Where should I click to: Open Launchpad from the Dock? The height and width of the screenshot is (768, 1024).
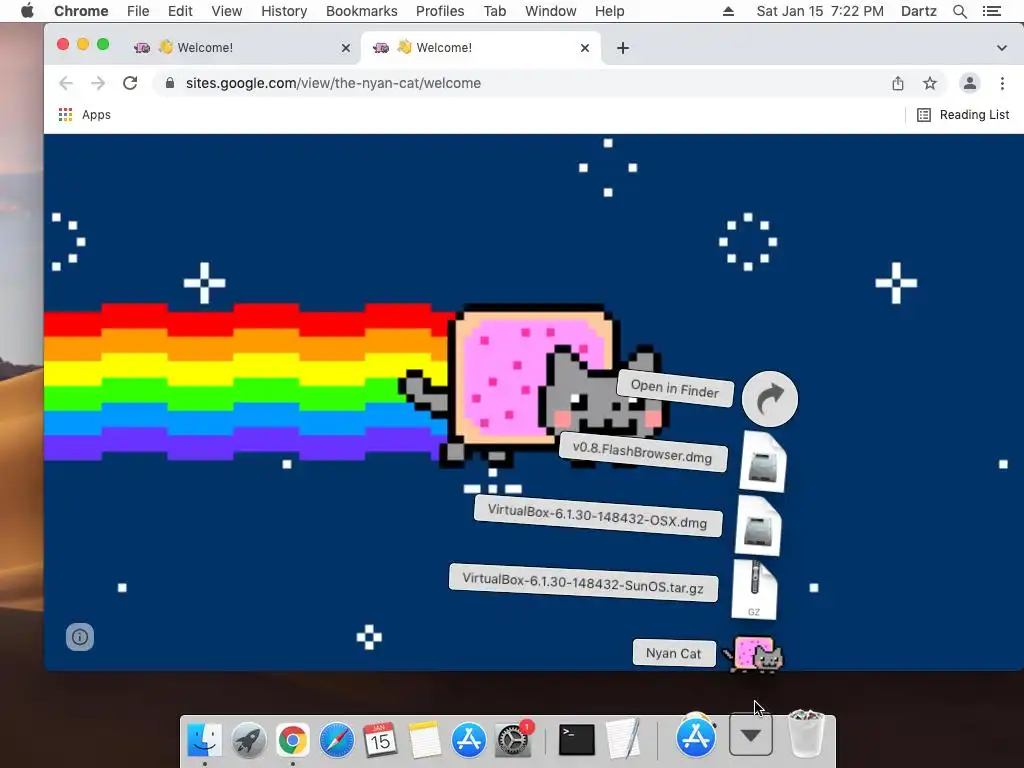click(x=249, y=740)
